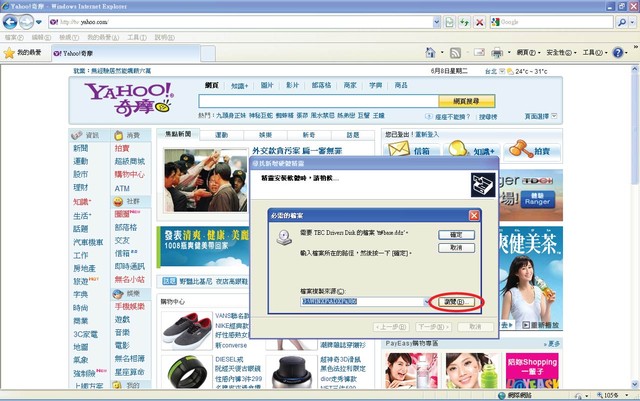Select the 知識+ search category tab
Viewport: 640px width, 401px height.
point(239,85)
